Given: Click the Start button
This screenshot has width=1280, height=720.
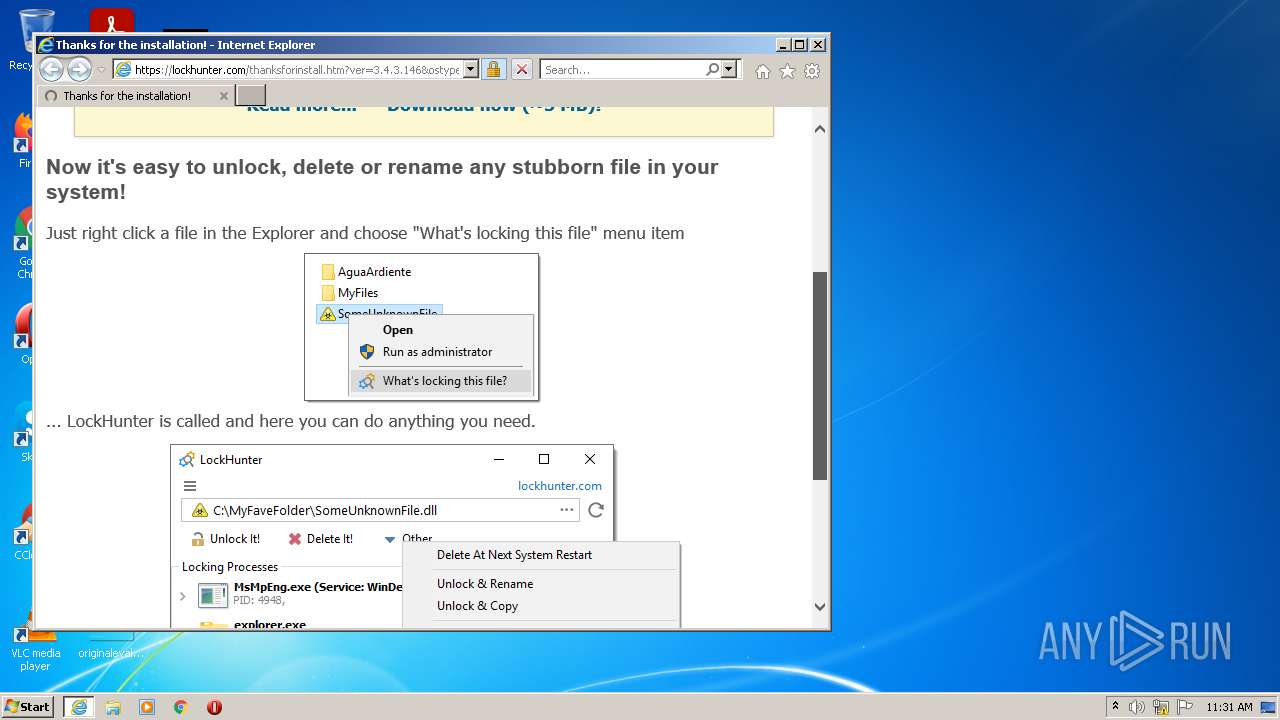Looking at the screenshot, I should pos(28,707).
